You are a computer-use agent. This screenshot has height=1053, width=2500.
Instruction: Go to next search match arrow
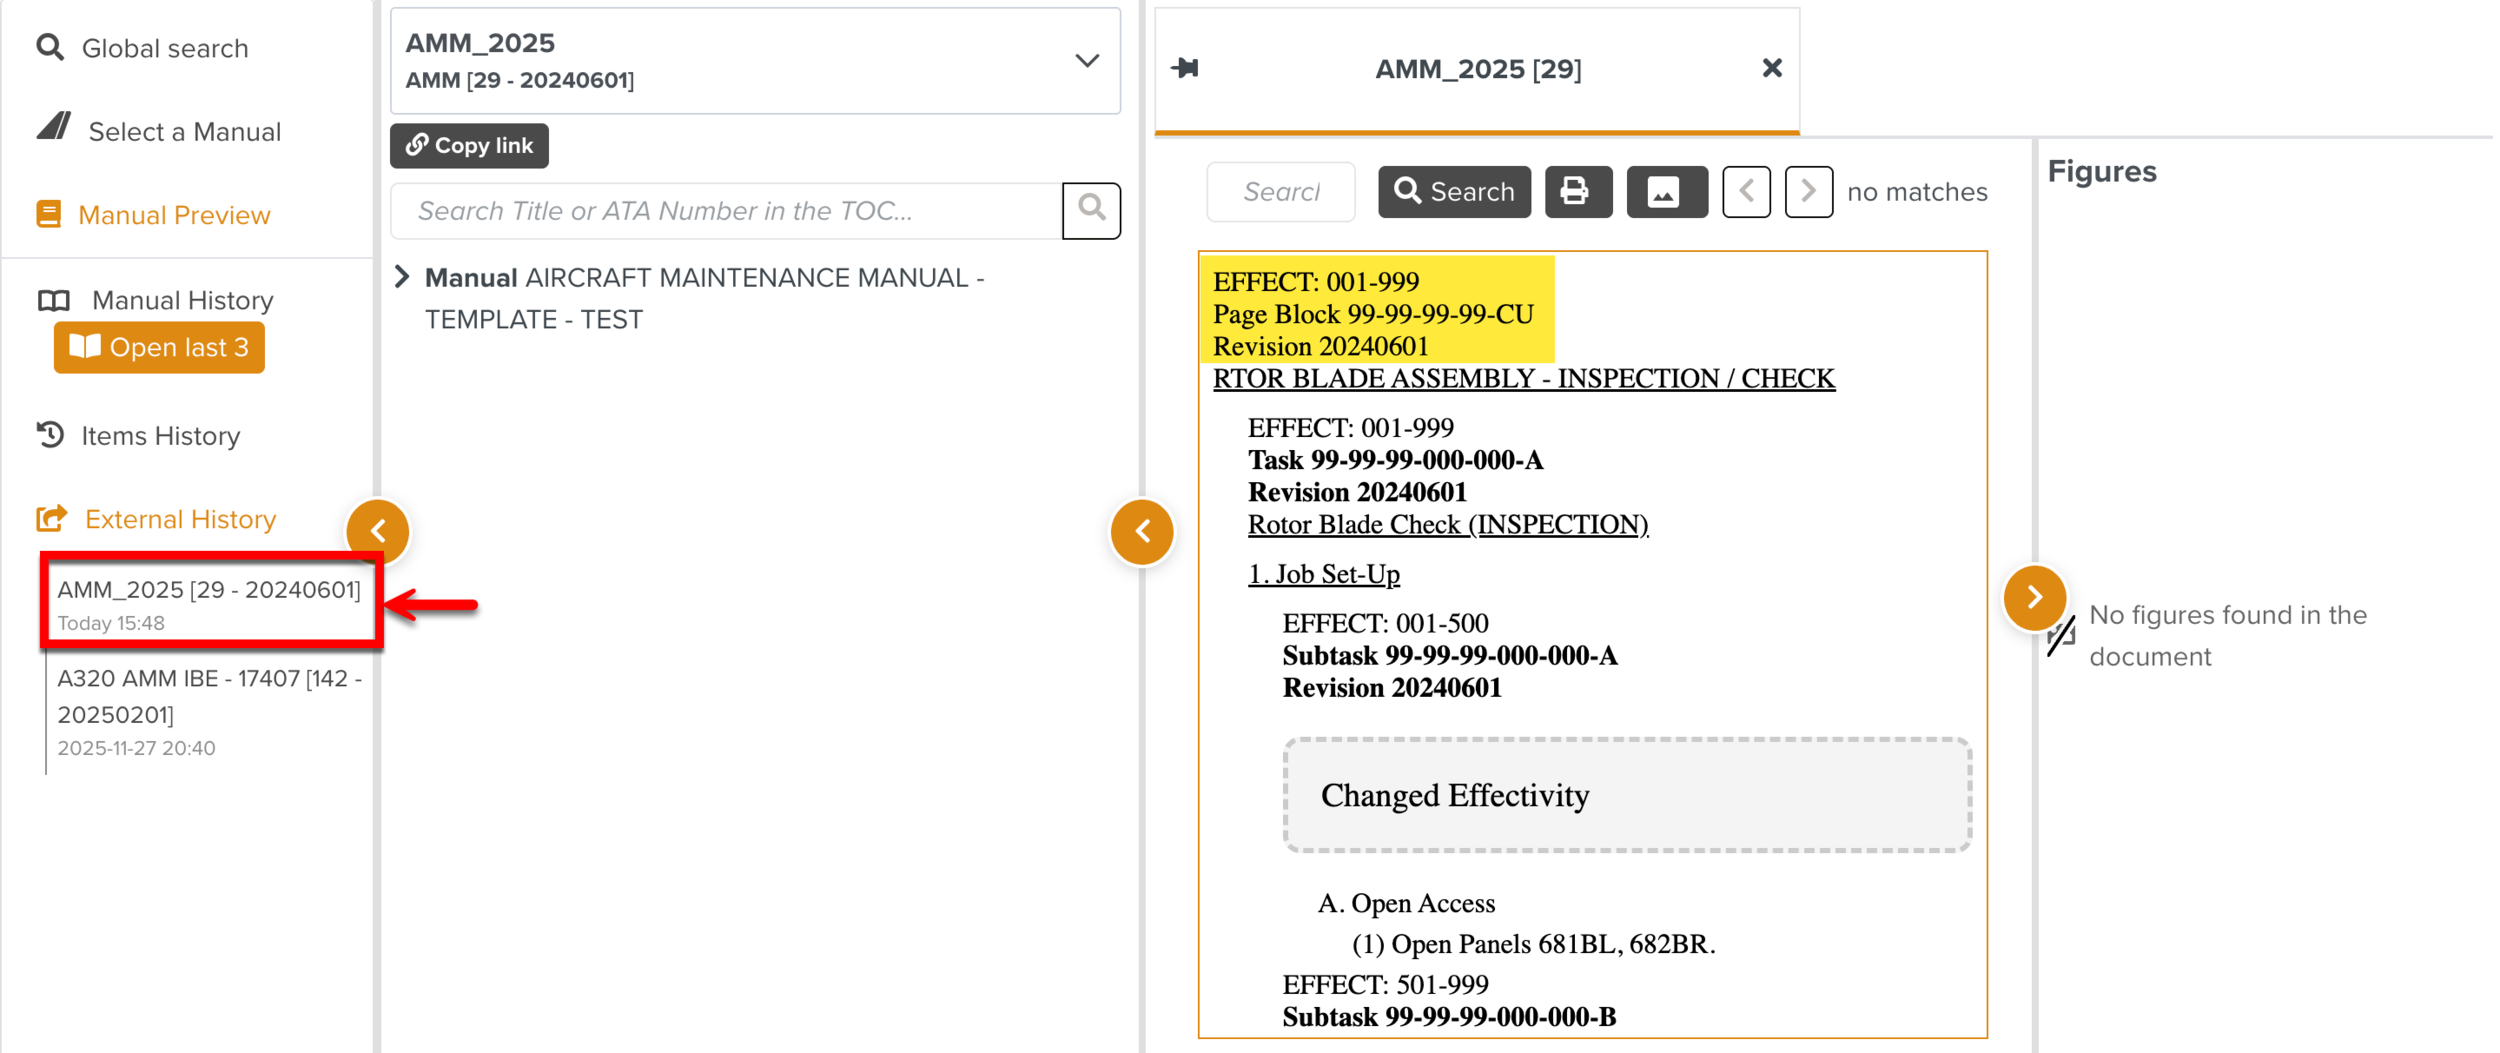(1808, 191)
